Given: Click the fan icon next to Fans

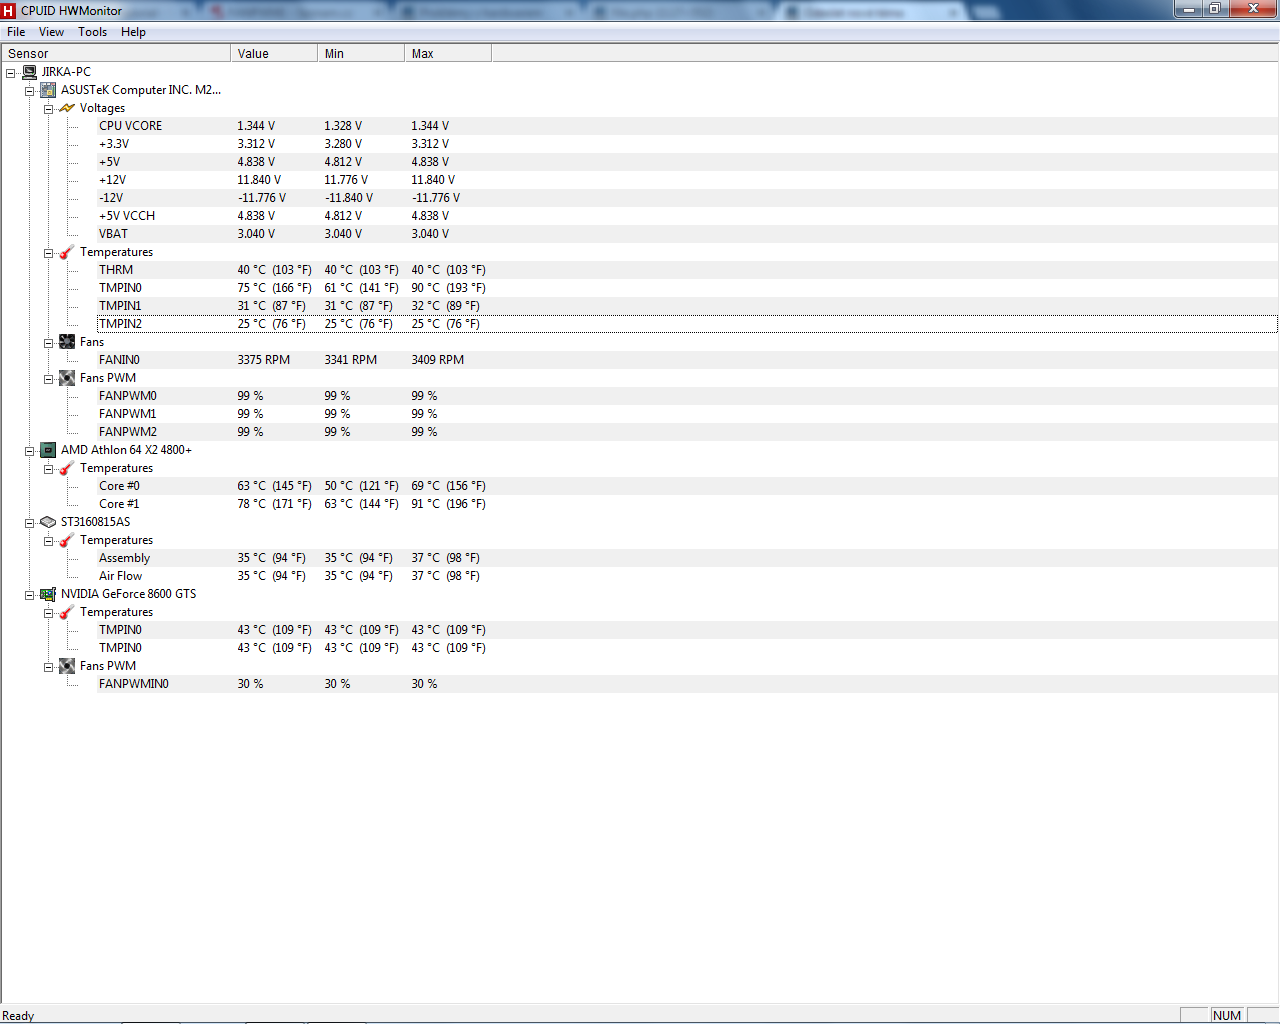Looking at the screenshot, I should (67, 342).
